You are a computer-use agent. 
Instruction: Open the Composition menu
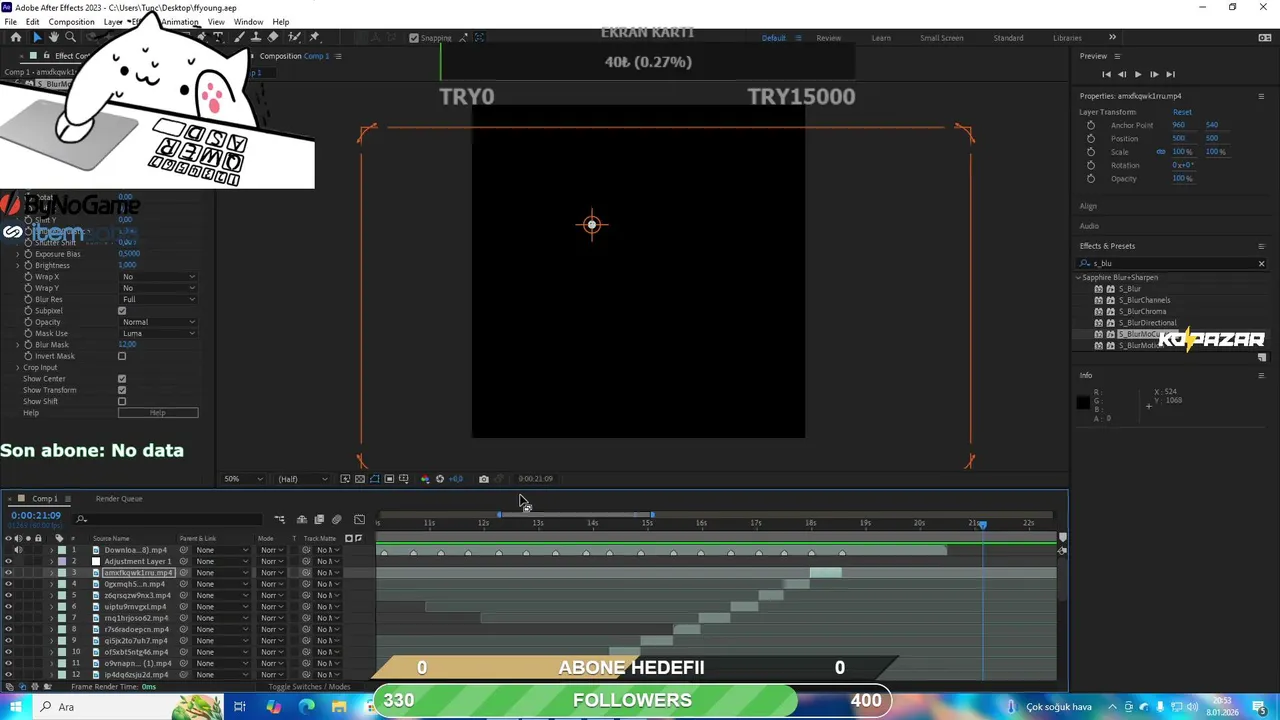click(71, 22)
